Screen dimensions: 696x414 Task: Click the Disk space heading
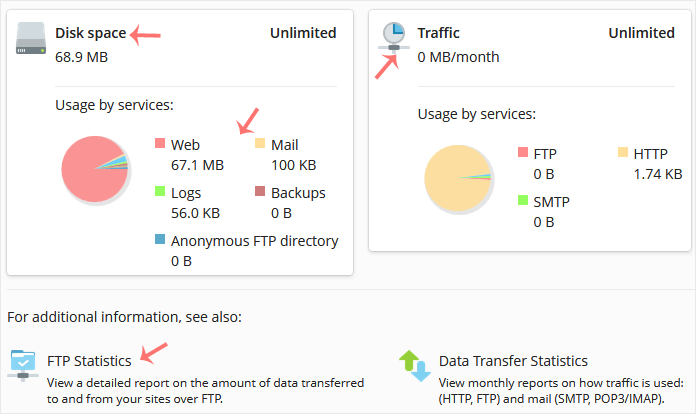[x=91, y=33]
